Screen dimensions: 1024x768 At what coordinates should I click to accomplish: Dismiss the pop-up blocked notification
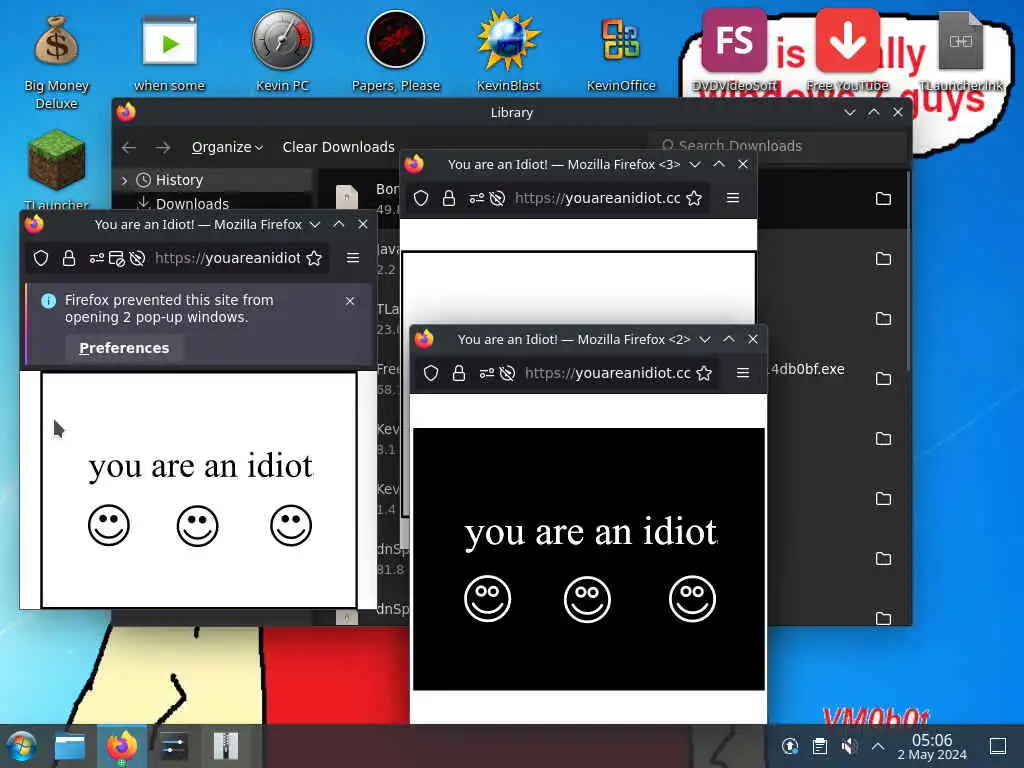(x=350, y=301)
